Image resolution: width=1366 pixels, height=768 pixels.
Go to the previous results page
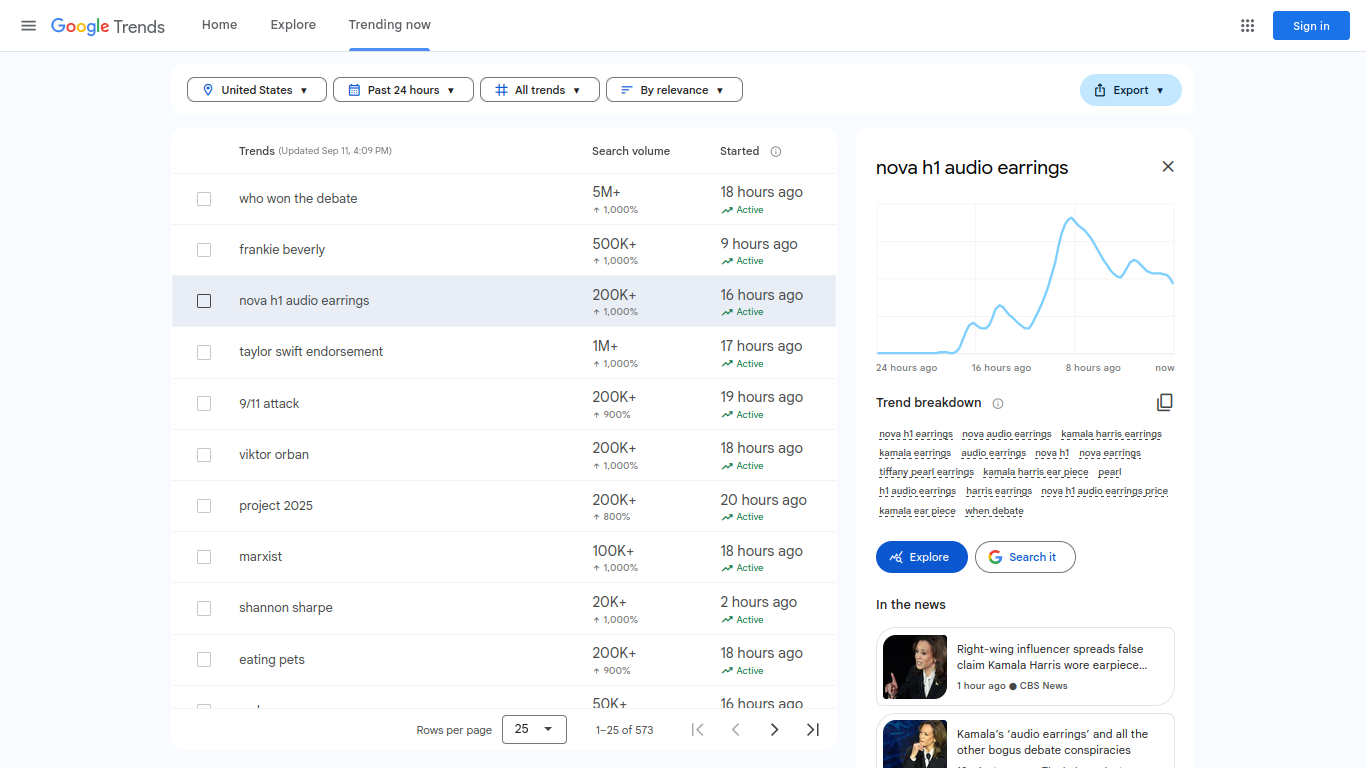click(x=736, y=730)
